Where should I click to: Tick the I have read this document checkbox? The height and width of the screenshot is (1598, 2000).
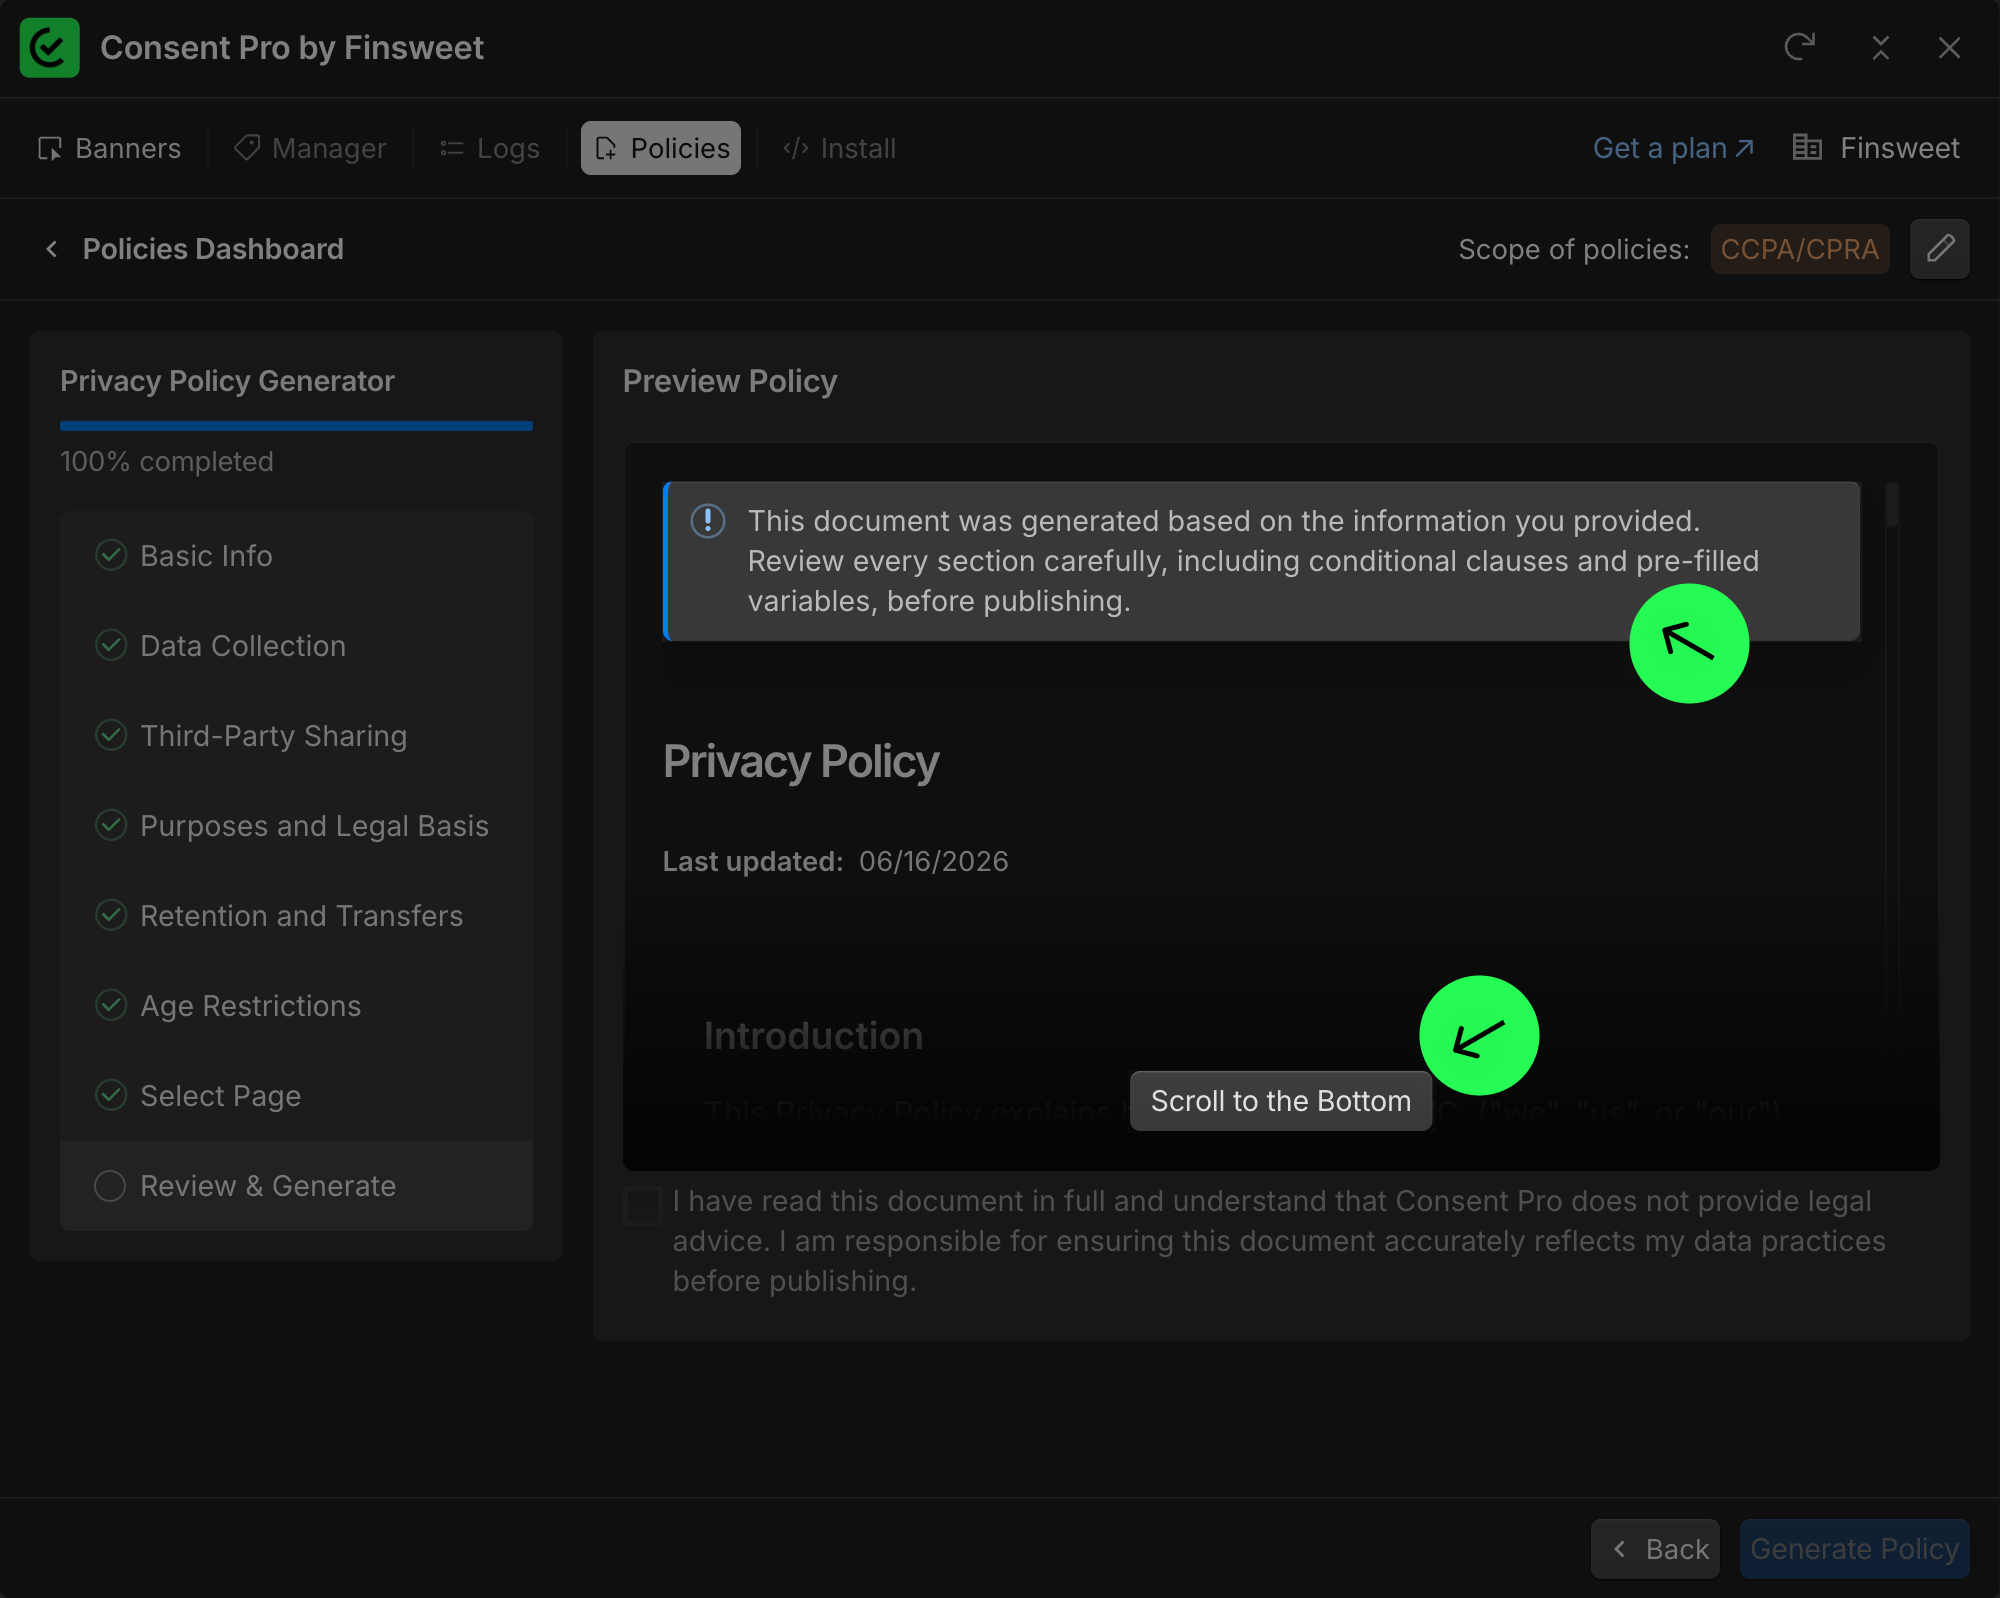643,1205
